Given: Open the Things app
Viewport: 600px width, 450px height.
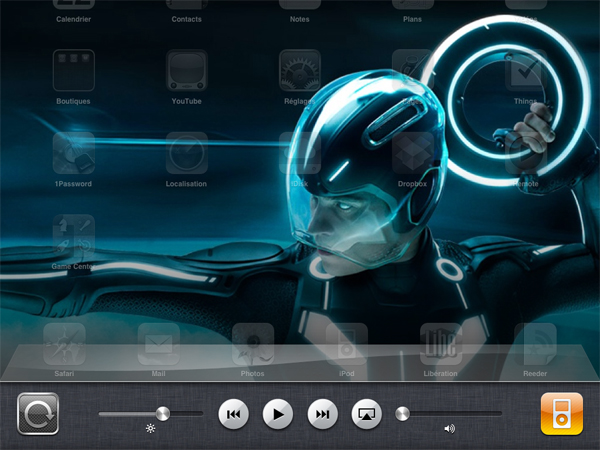Looking at the screenshot, I should [526, 70].
